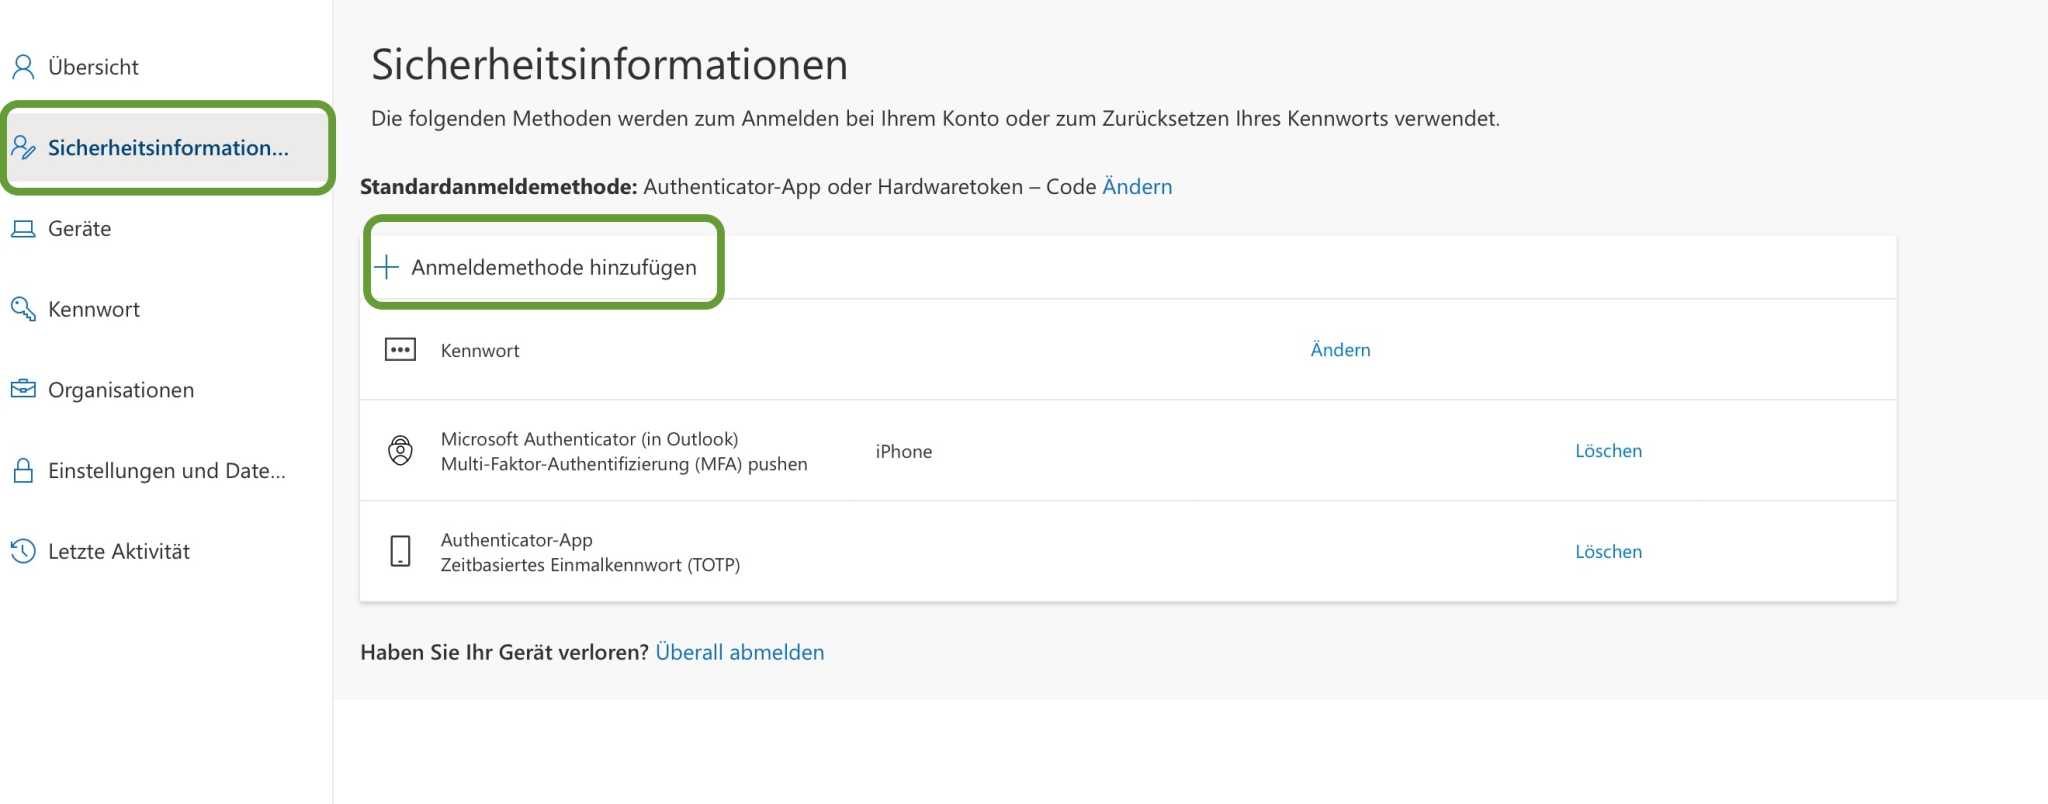Open the Organisationen briefcase icon

pyautogui.click(x=23, y=390)
